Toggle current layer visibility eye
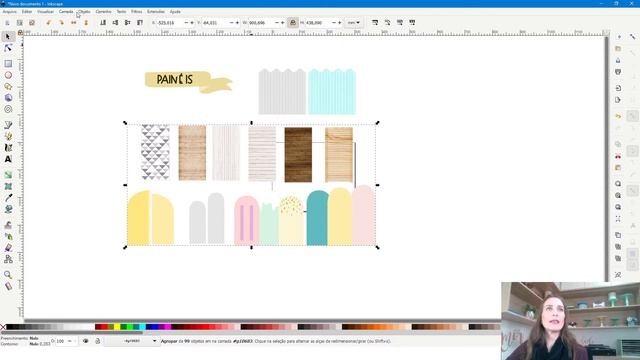This screenshot has width=640, height=360. tap(85, 341)
